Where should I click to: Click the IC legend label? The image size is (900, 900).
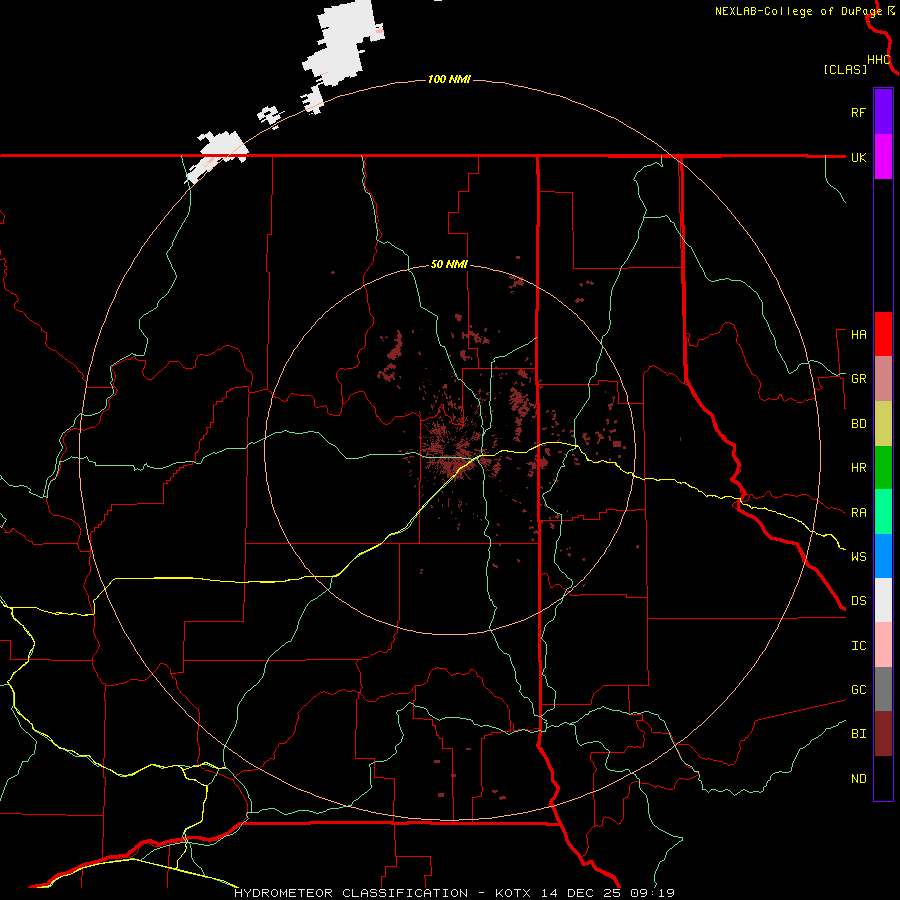point(858,646)
